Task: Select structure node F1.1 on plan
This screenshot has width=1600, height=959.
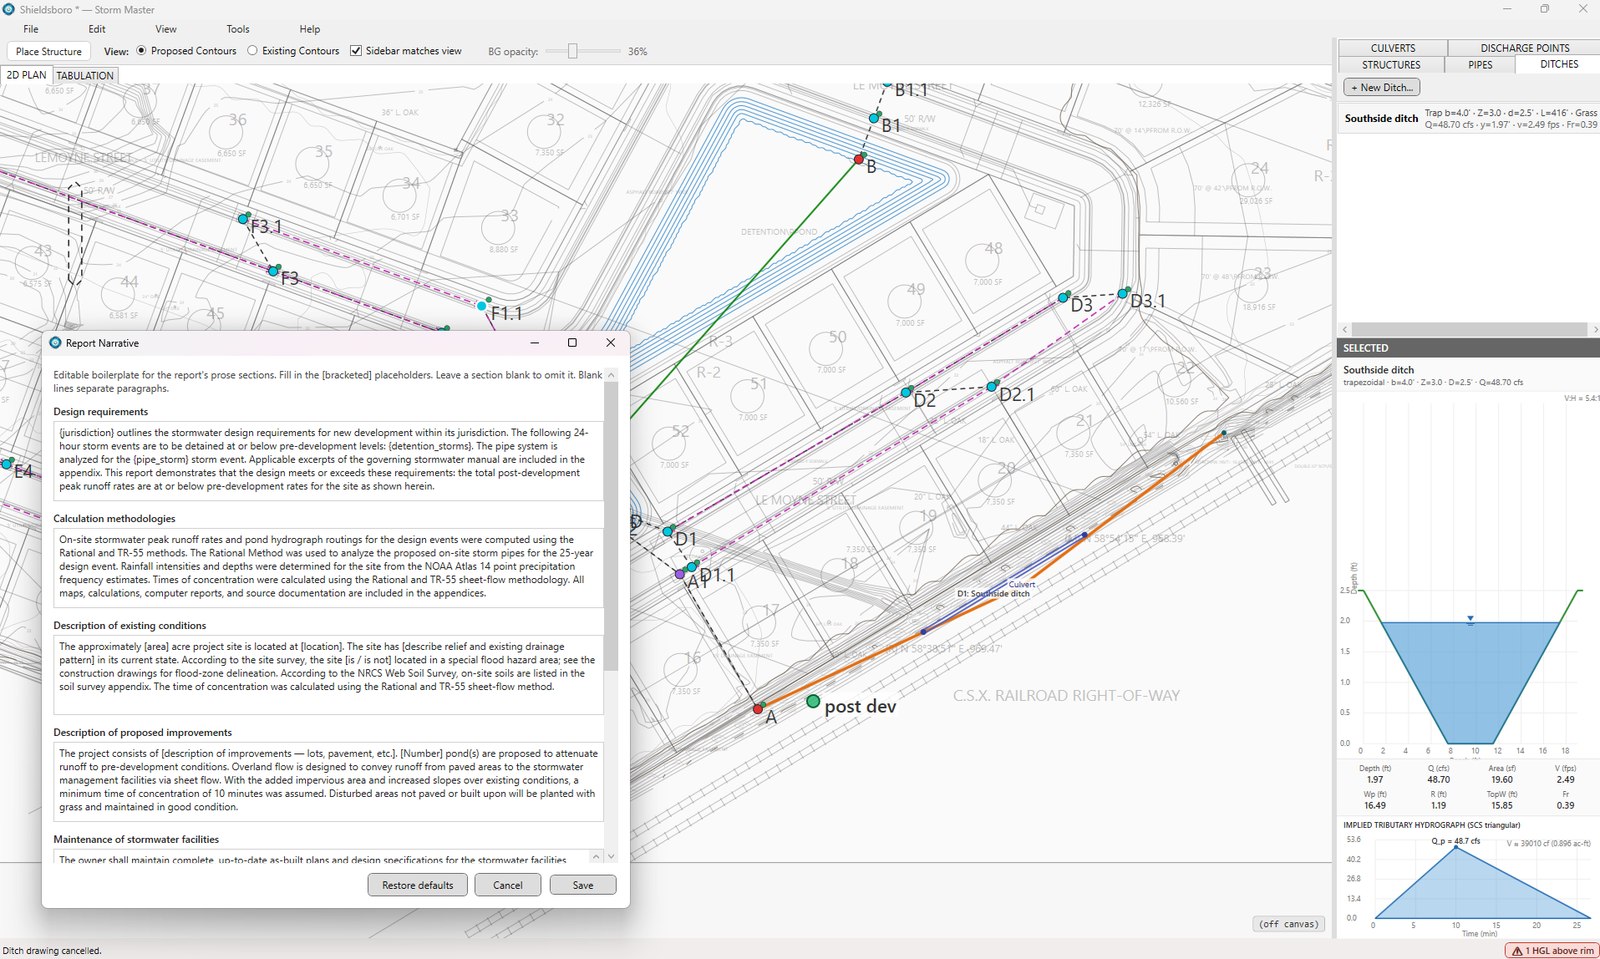Action: point(483,305)
